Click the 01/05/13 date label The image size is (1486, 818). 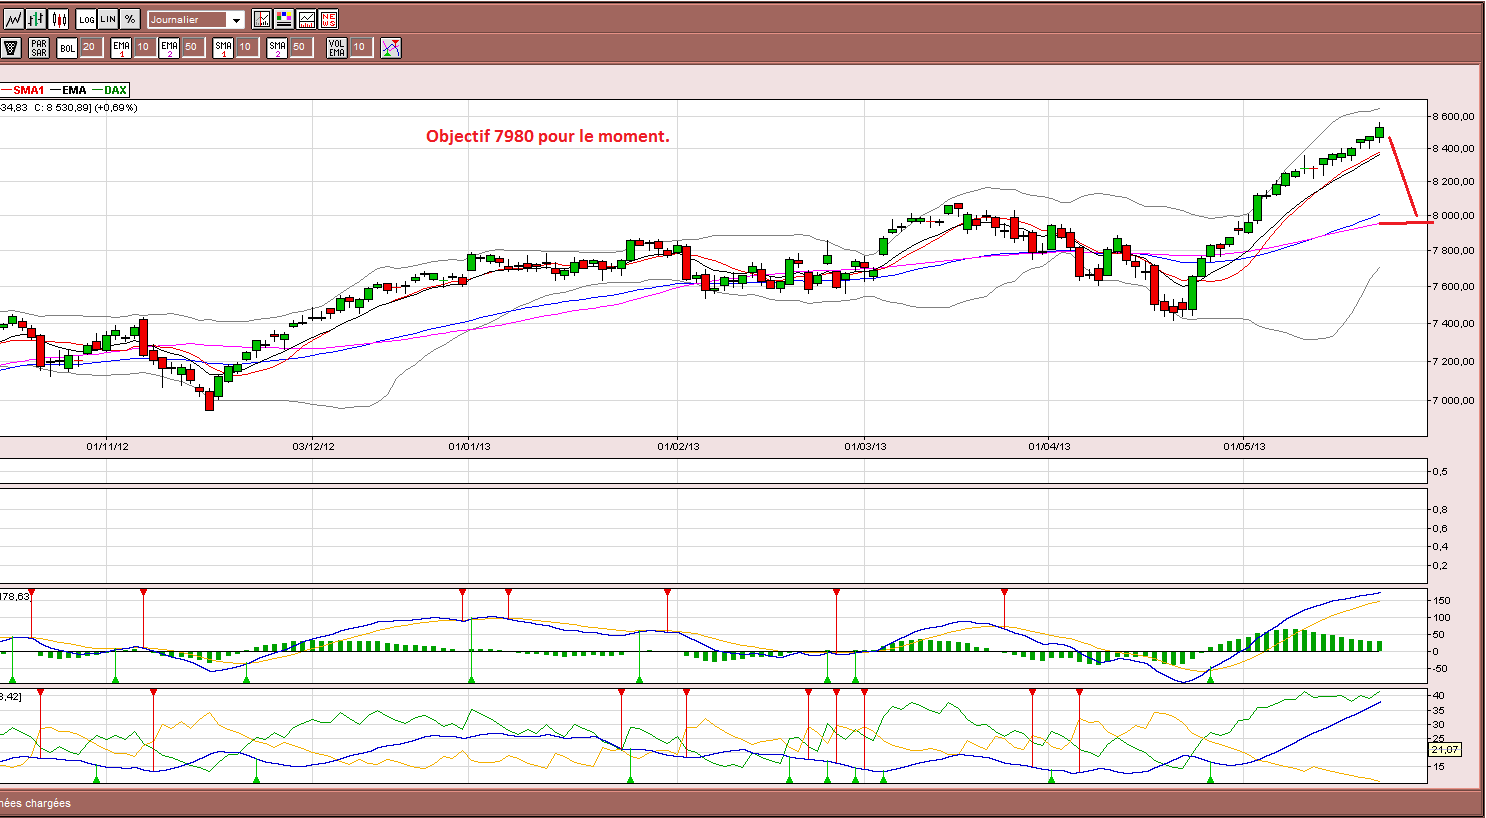click(x=1244, y=446)
